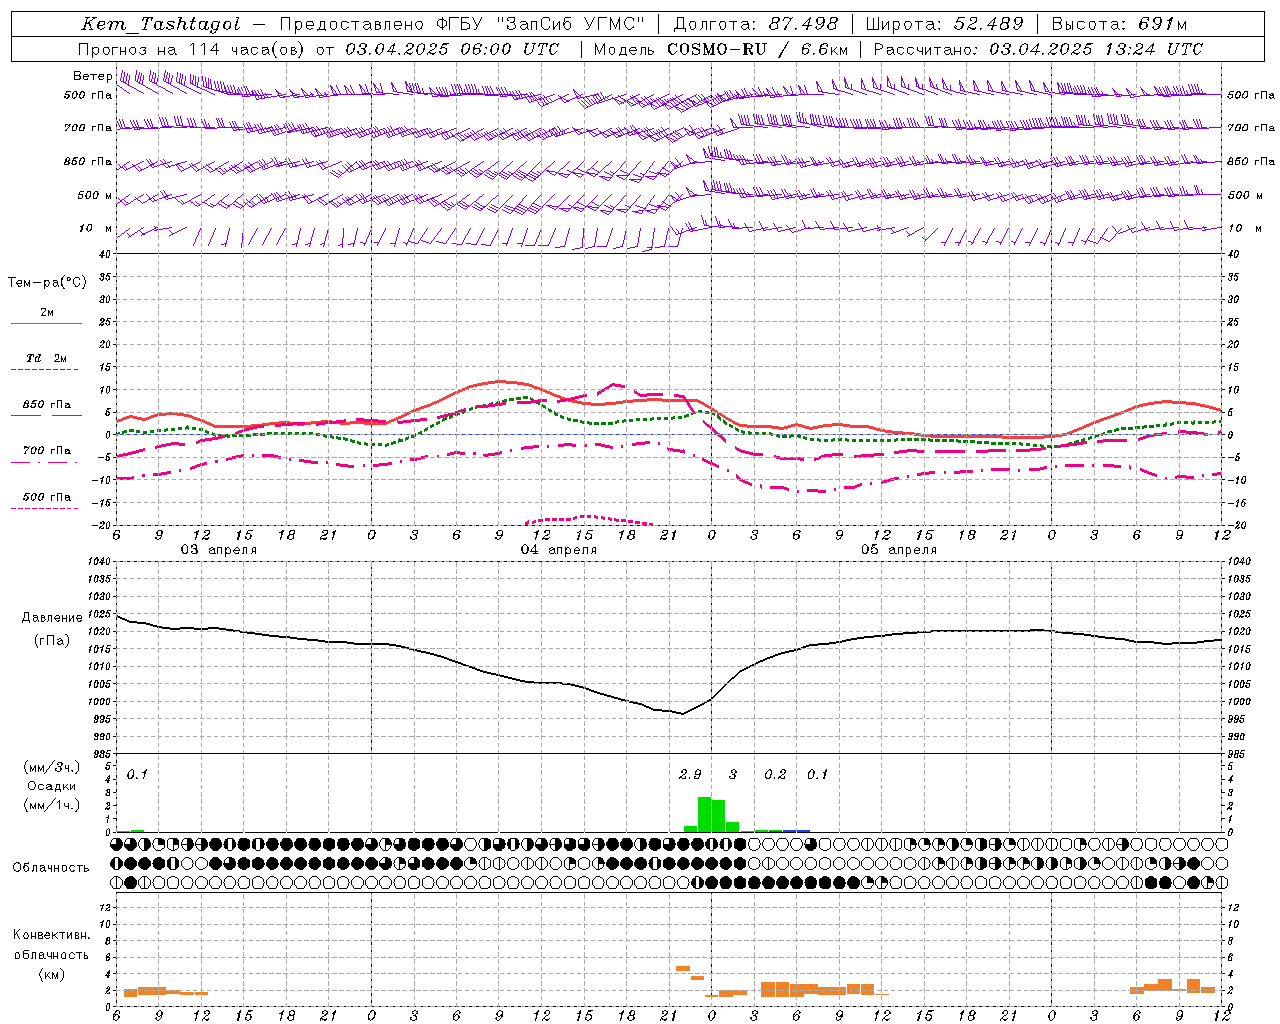Viewport: 1280px width, 1024px height.
Task: Click the dashed line sample under Td 2м legend
Action: coord(46,370)
